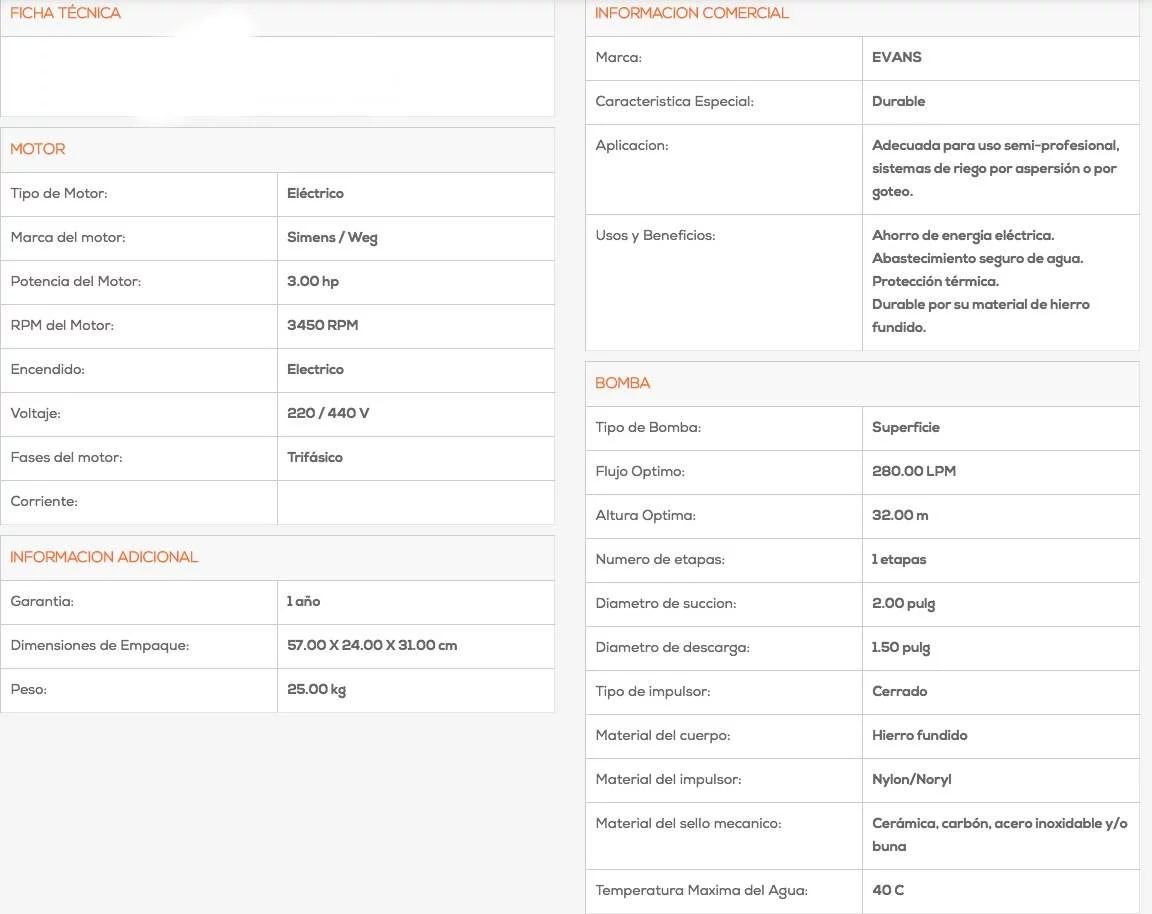Click the MOTOR section heading
Image resolution: width=1152 pixels, height=914 pixels.
click(x=38, y=149)
